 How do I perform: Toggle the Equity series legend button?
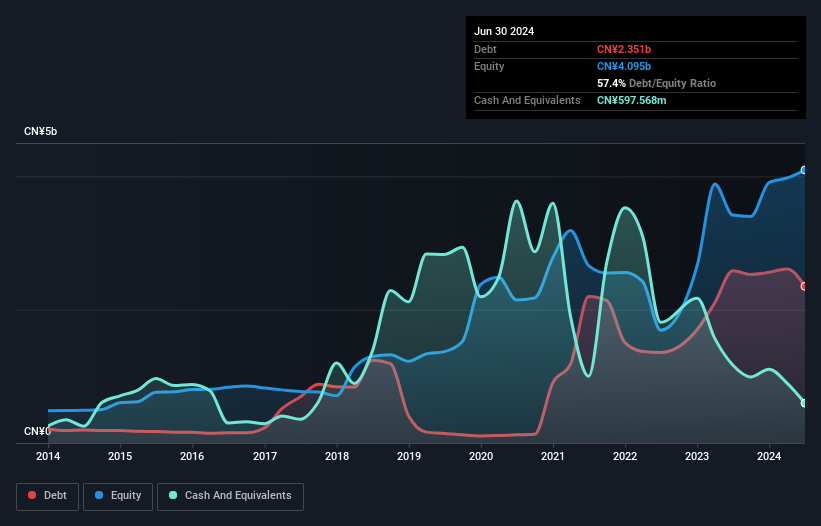118,496
